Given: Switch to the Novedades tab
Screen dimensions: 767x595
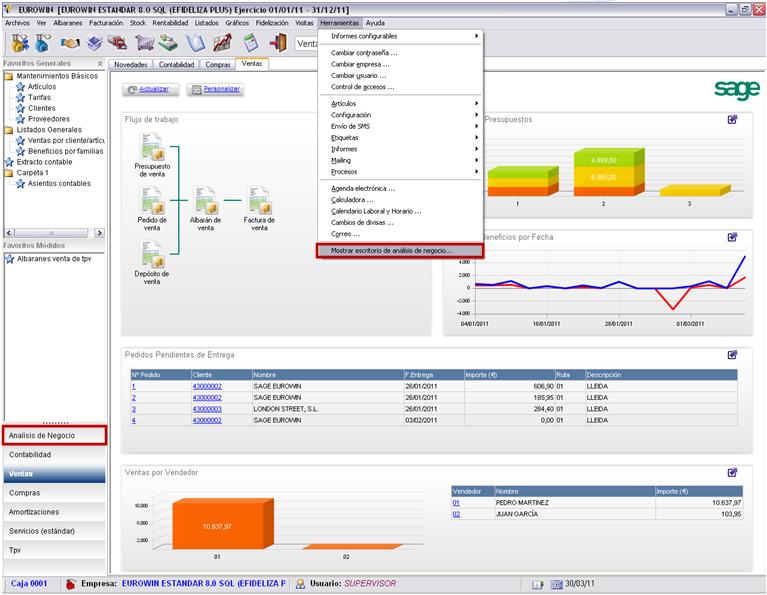Looking at the screenshot, I should coord(131,65).
